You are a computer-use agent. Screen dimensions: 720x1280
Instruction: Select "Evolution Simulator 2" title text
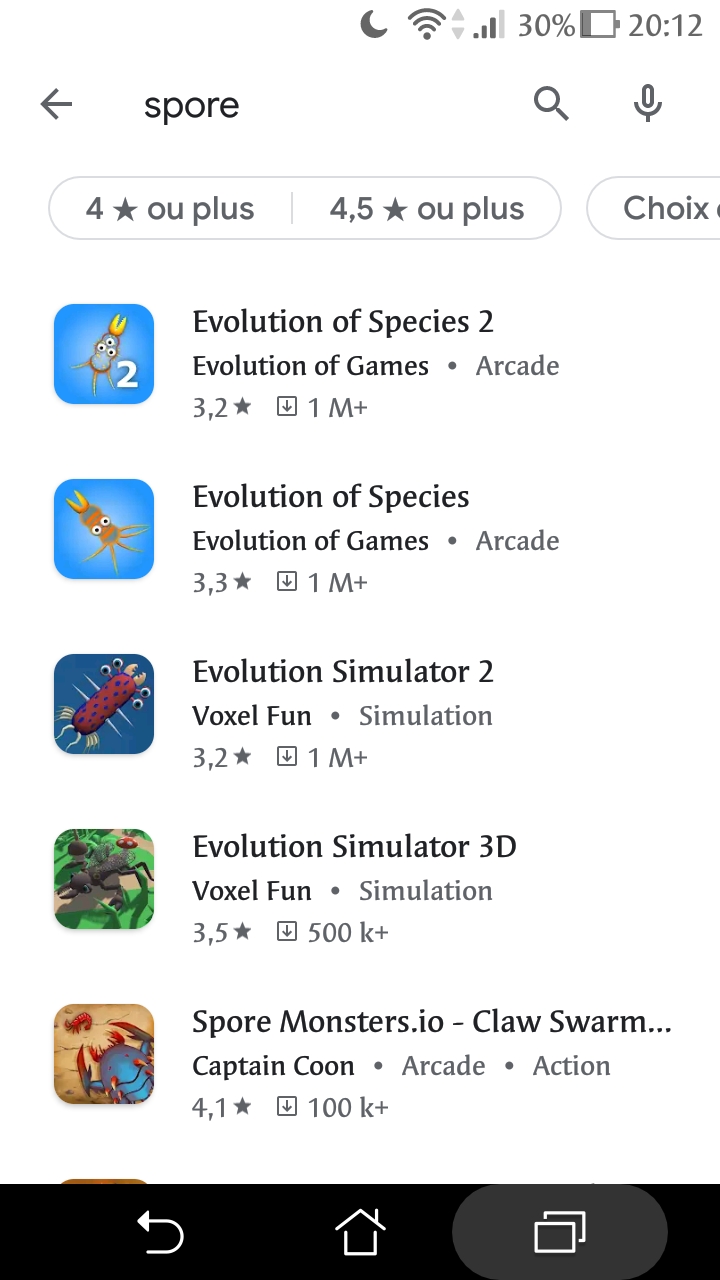pos(343,672)
